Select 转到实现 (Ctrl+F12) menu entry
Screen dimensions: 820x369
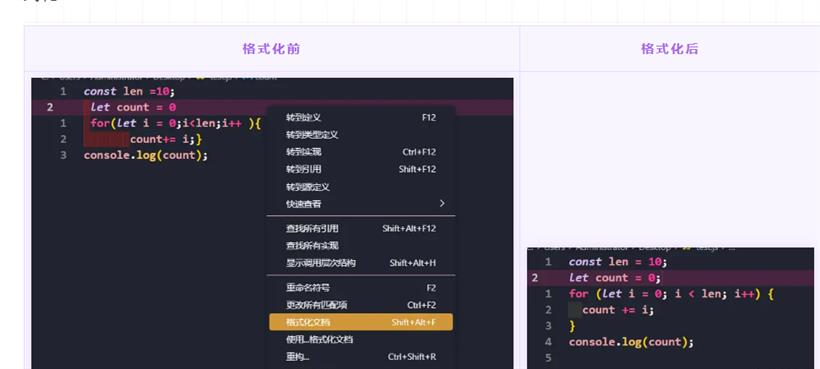361,152
